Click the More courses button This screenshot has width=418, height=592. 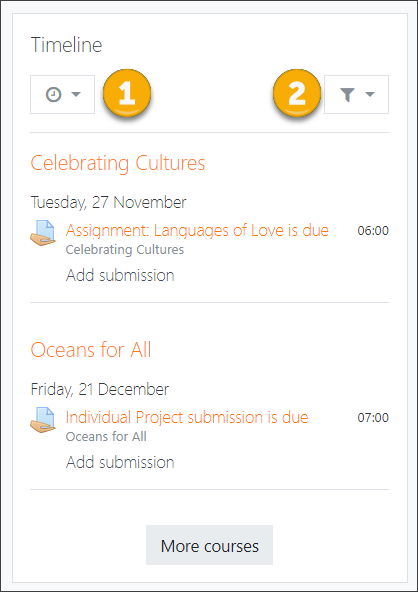210,545
